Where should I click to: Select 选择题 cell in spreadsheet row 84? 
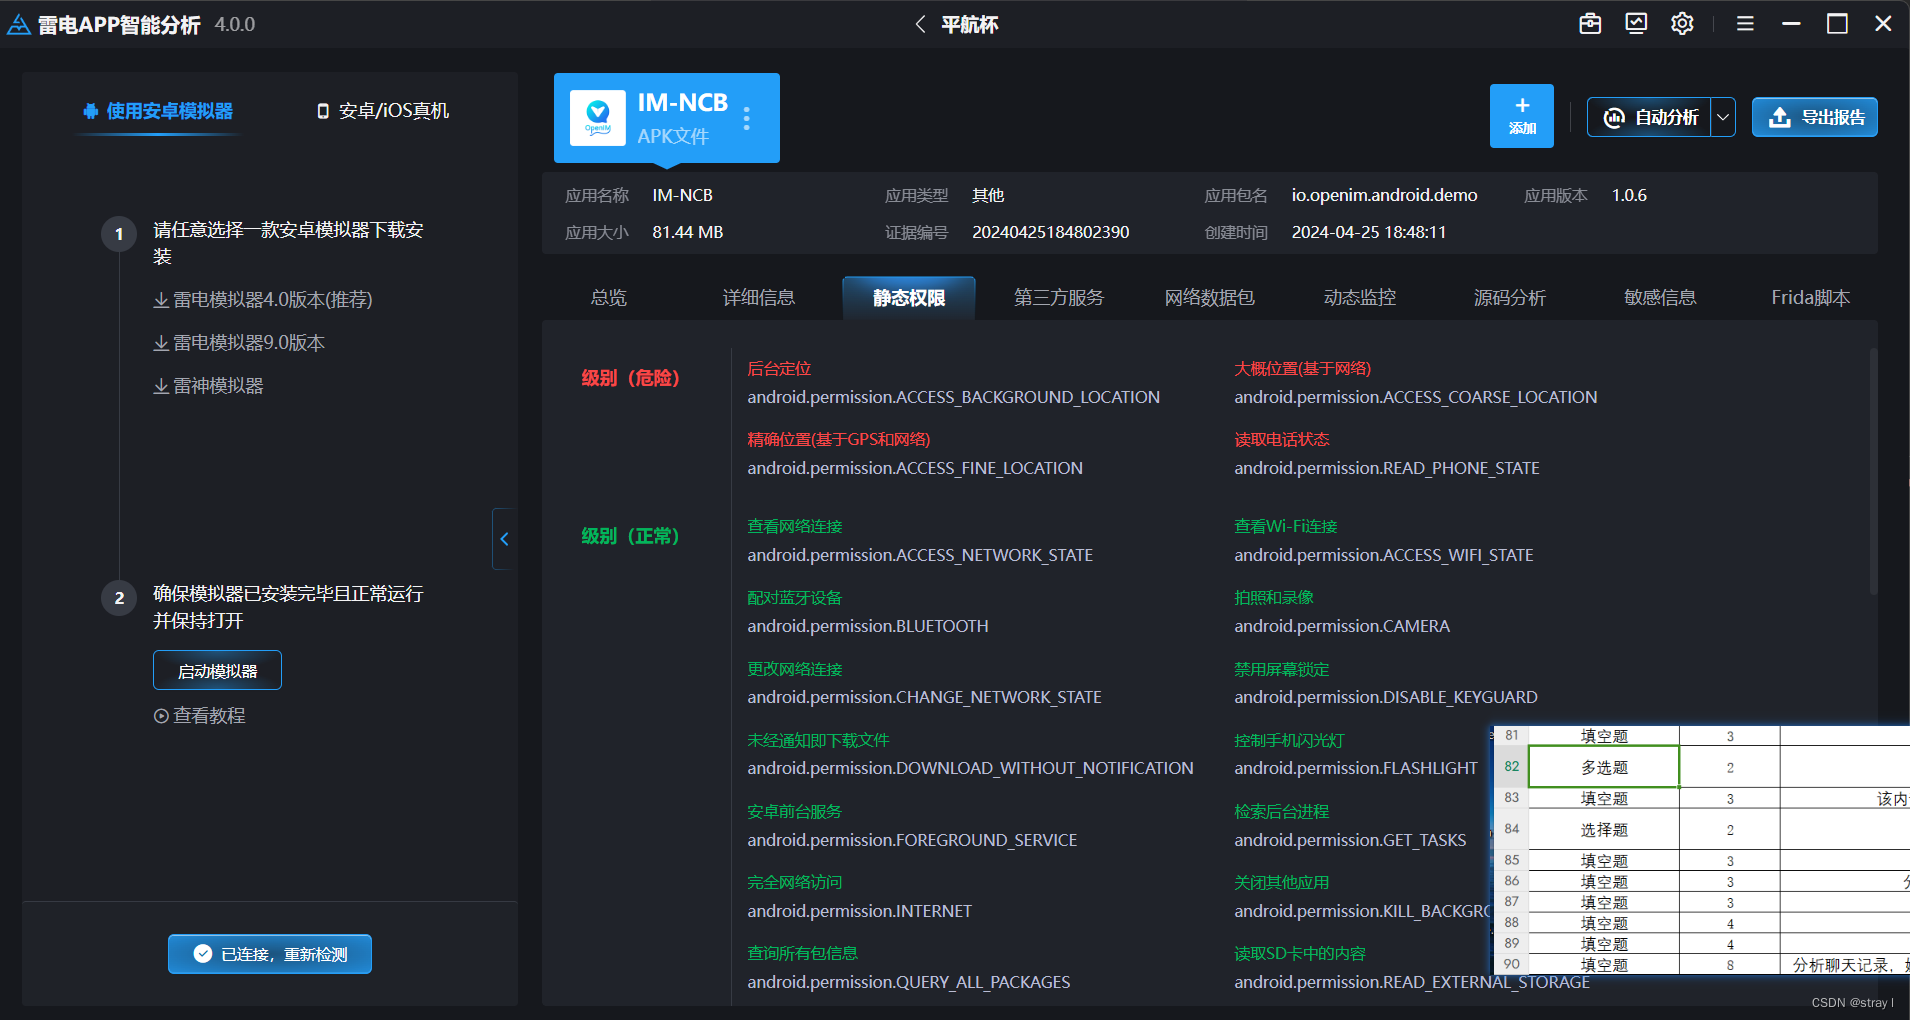click(x=1604, y=830)
